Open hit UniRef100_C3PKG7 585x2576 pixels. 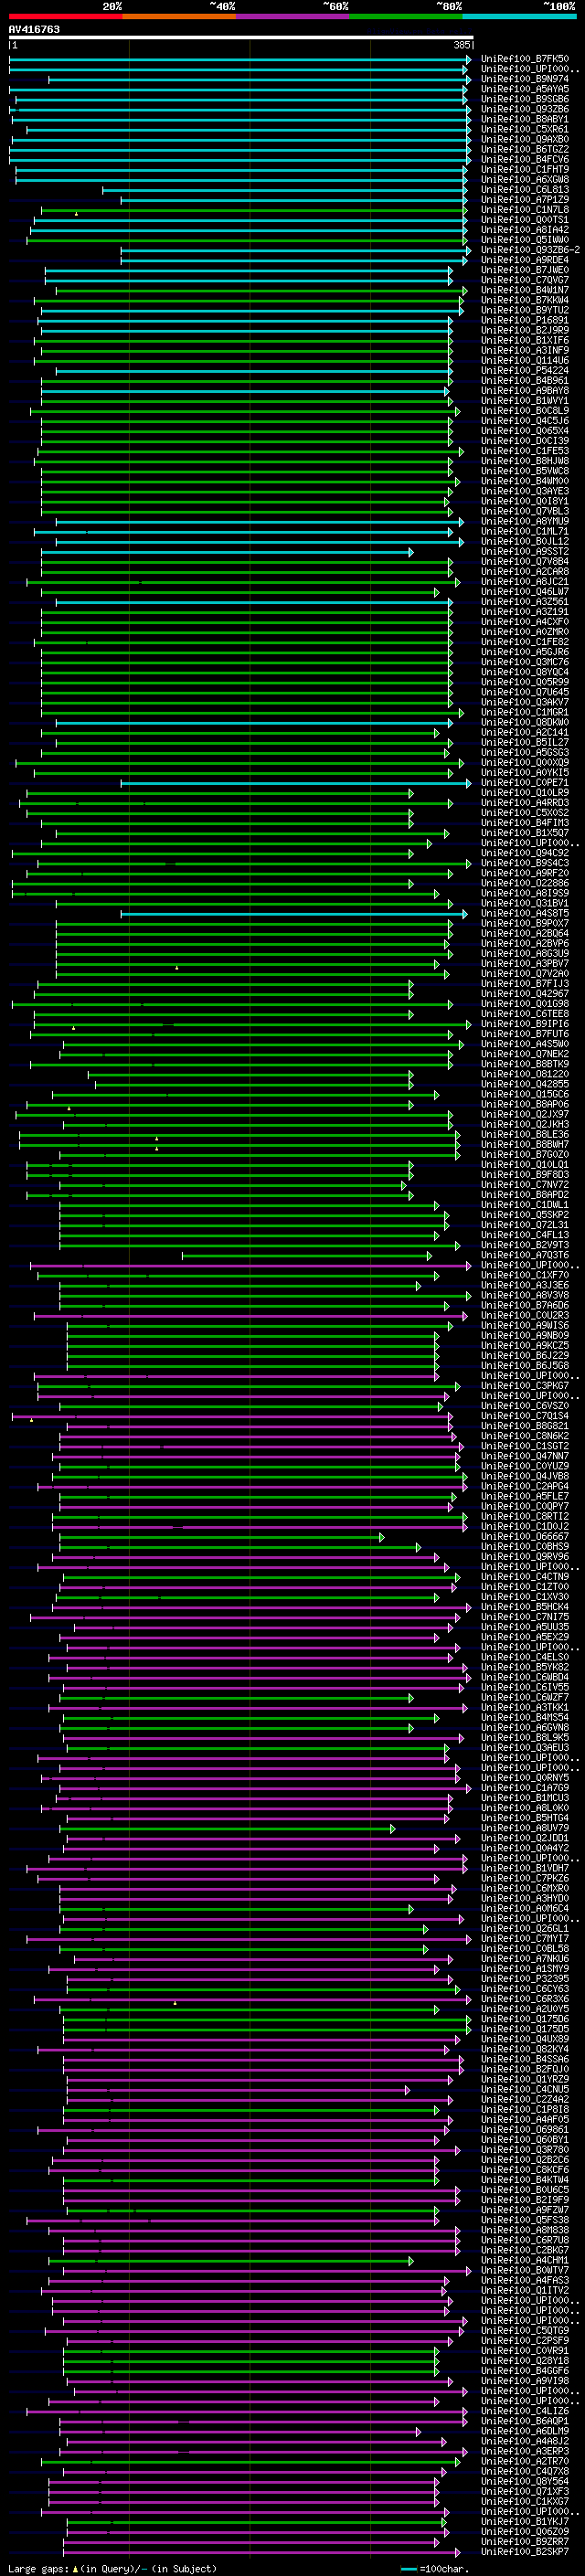click(524, 1386)
